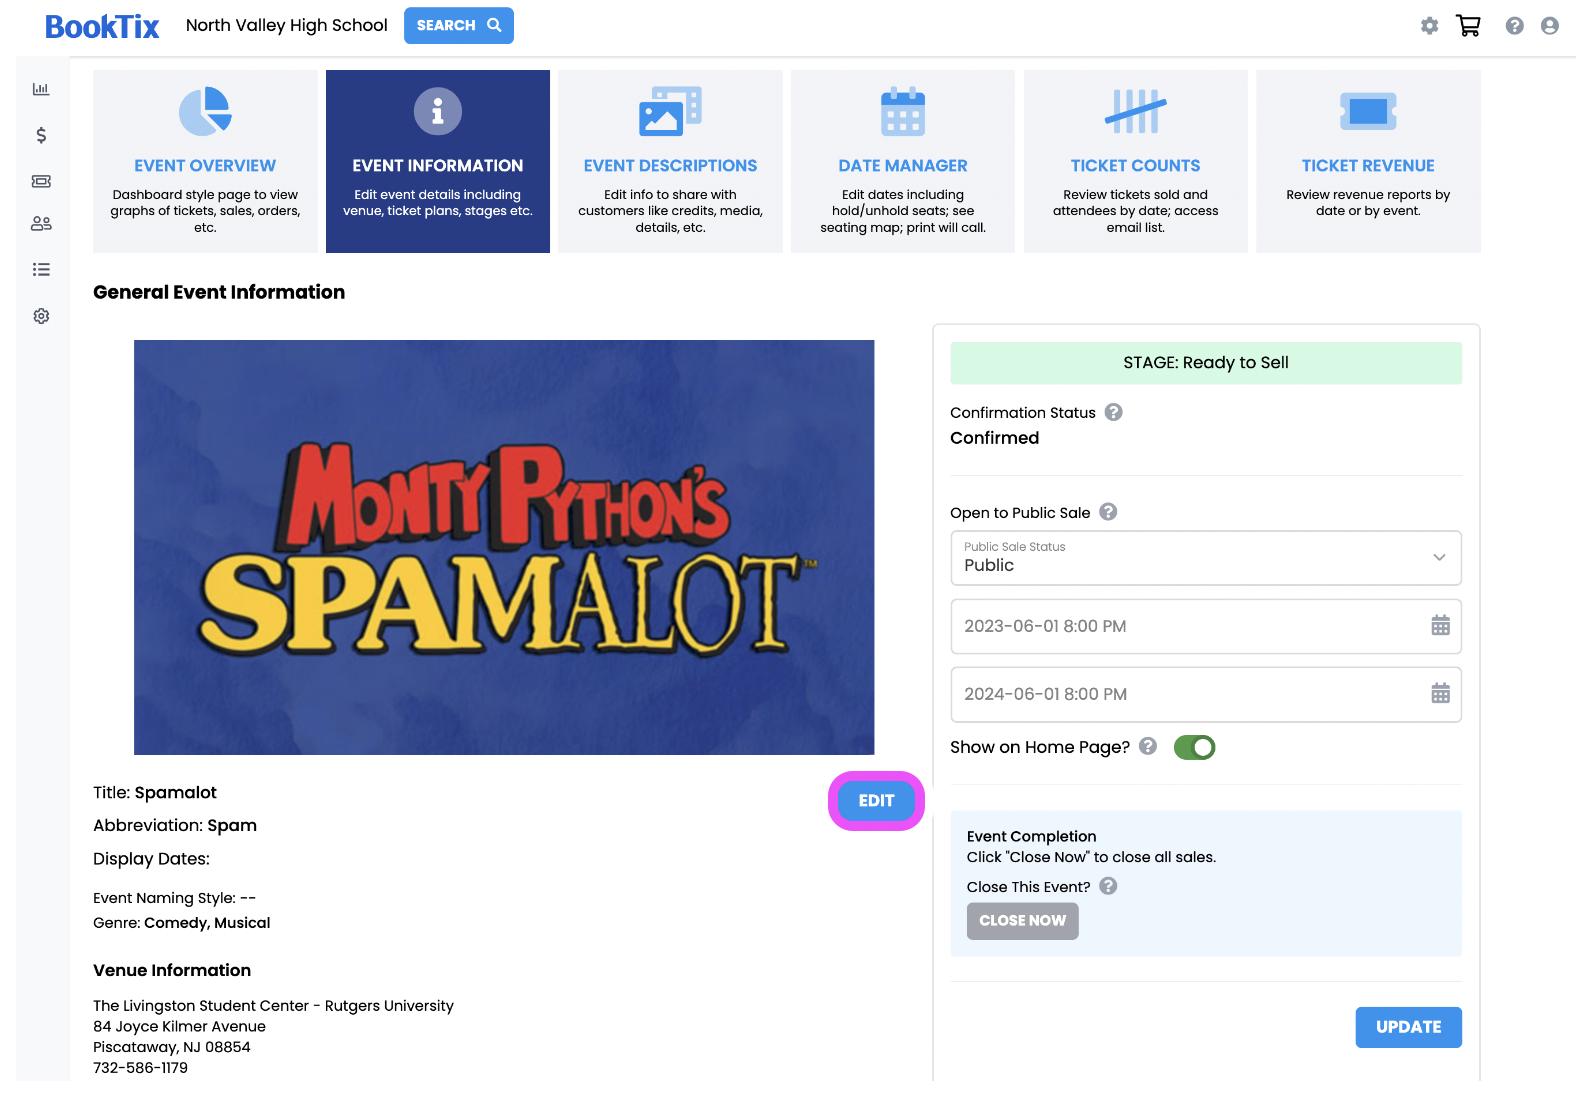The height and width of the screenshot is (1106, 1590).
Task: Click the top-right settings gear icon
Action: (1430, 26)
